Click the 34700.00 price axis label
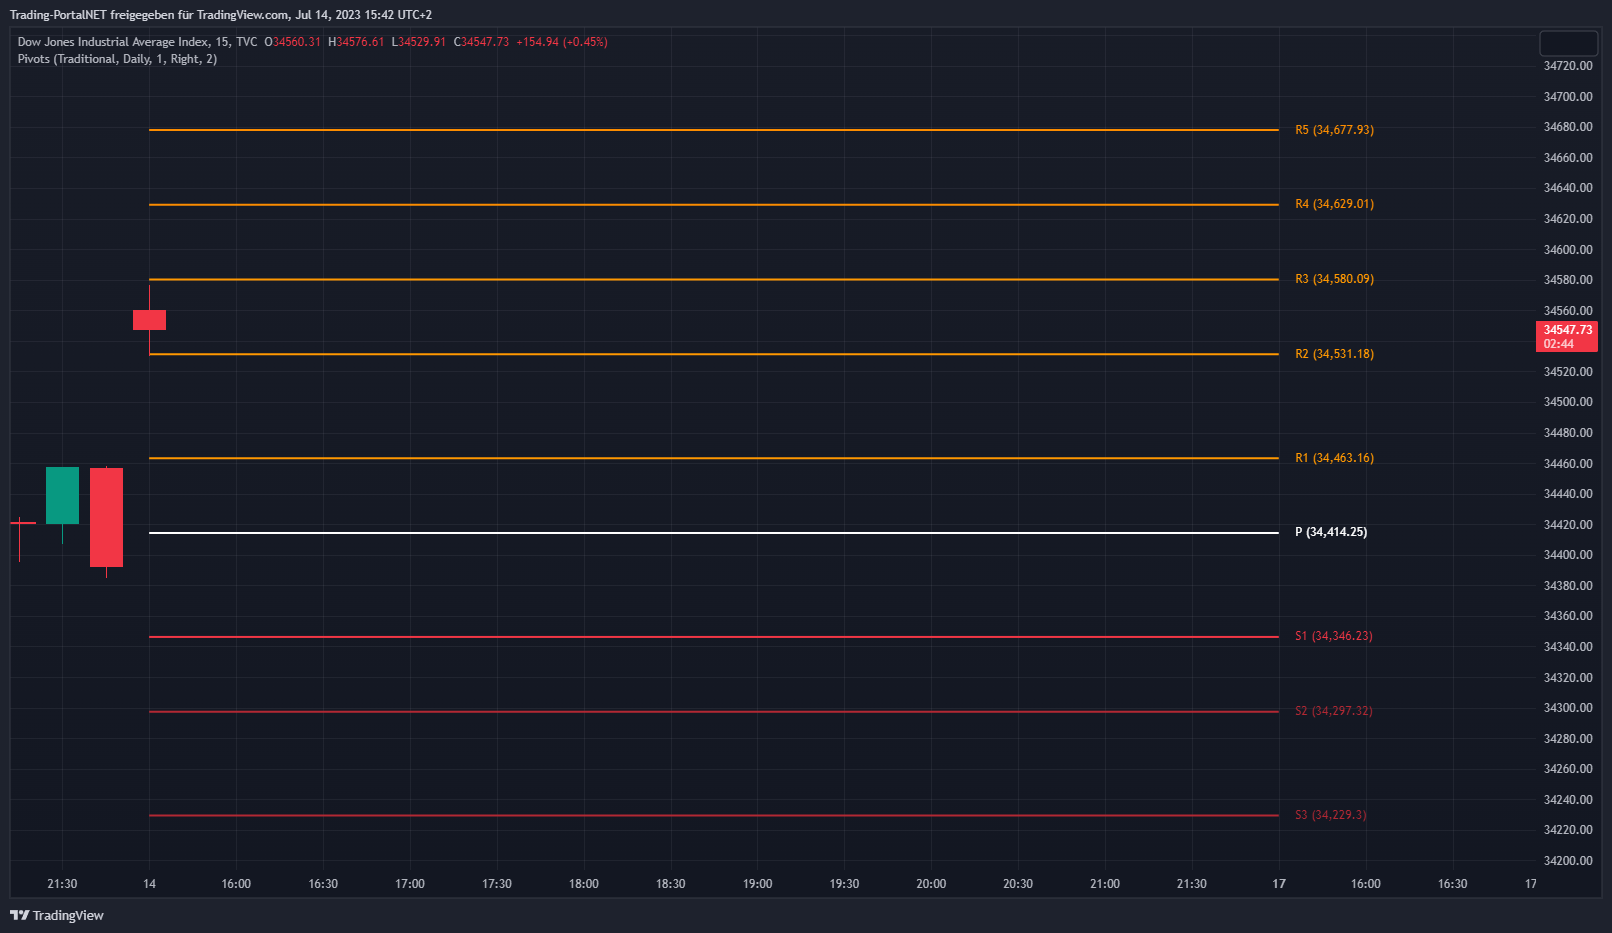 [1568, 97]
